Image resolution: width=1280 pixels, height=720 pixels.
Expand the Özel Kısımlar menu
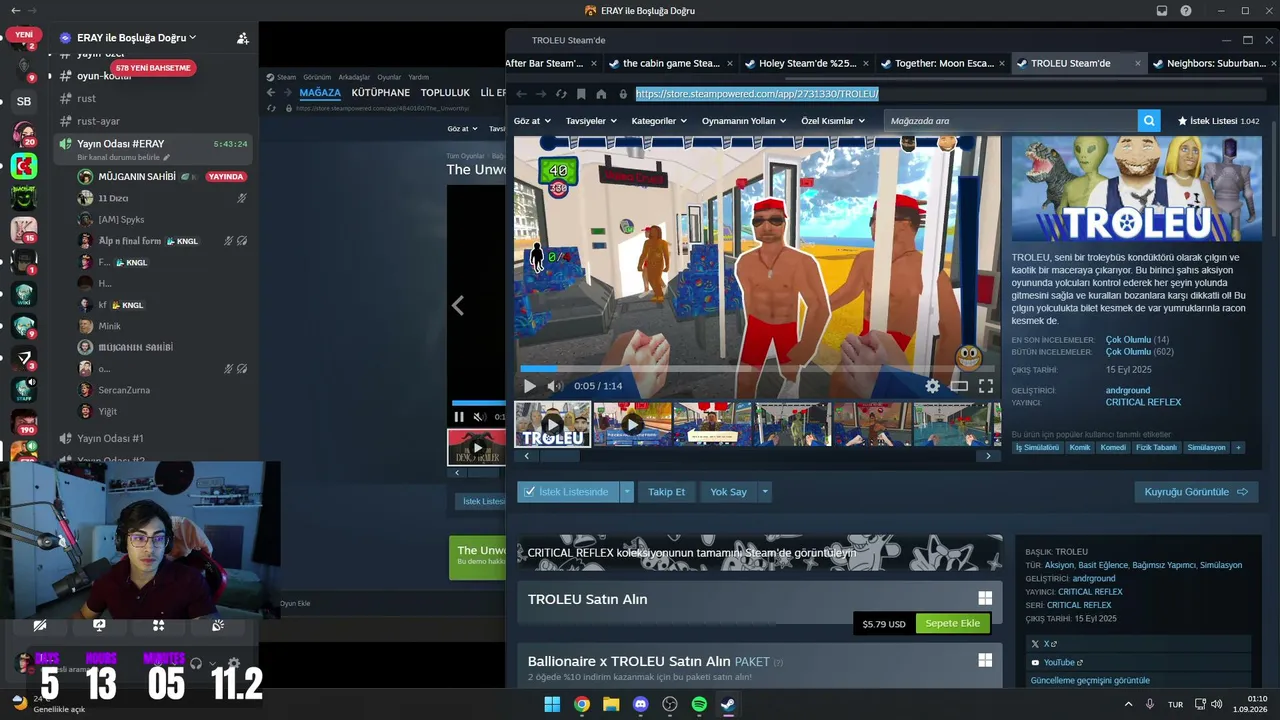pyautogui.click(x=833, y=121)
